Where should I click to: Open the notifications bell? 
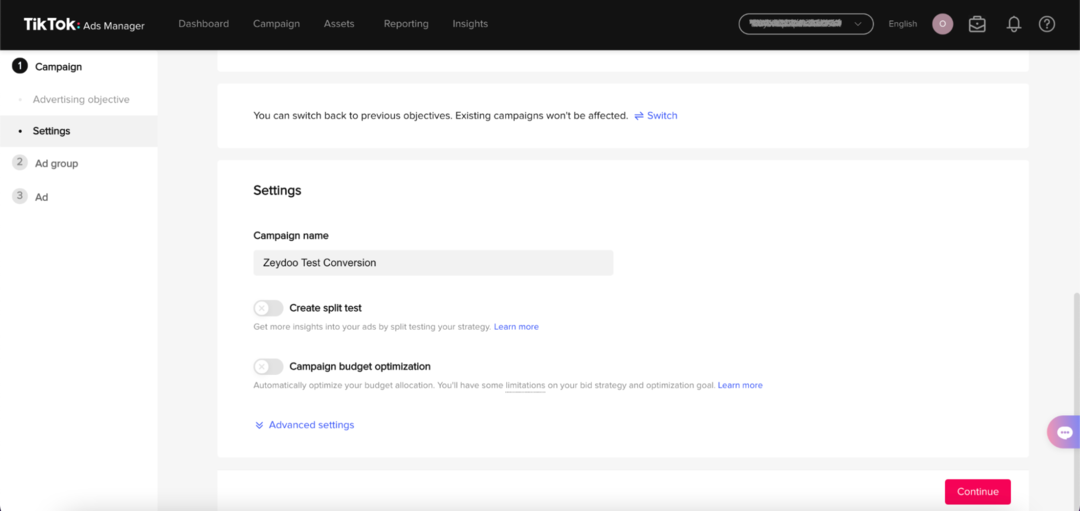[x=1014, y=24]
